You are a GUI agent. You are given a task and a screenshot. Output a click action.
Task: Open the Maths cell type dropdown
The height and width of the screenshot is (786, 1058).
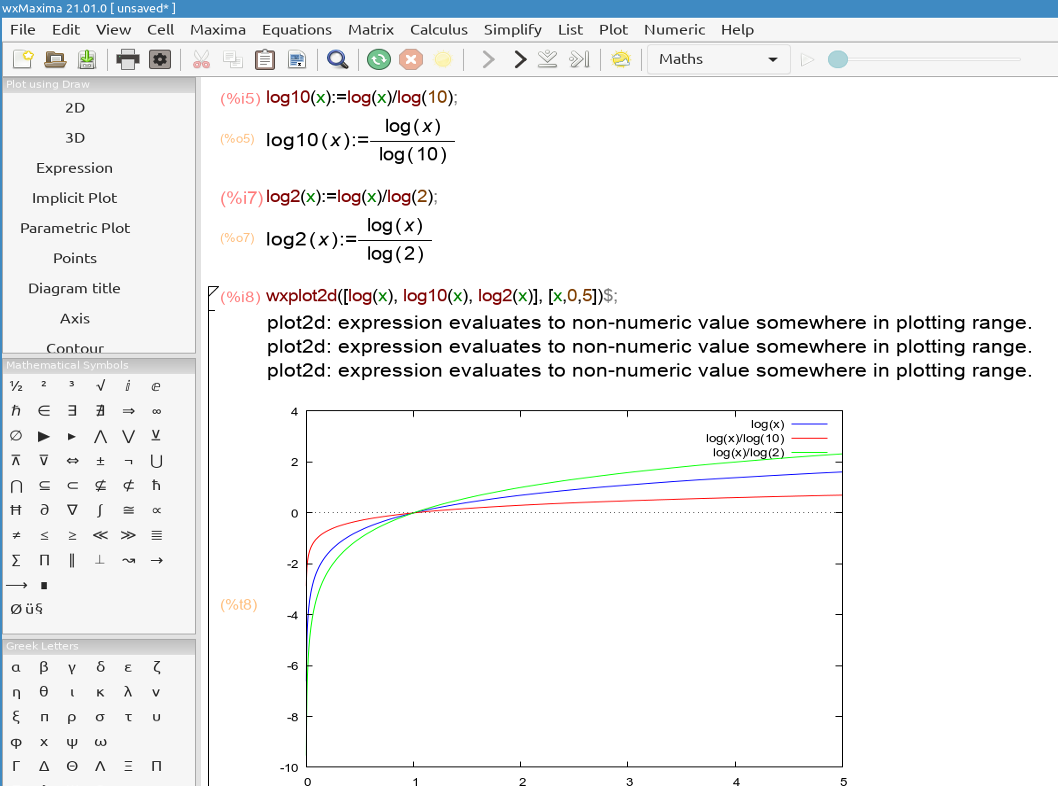coord(771,59)
